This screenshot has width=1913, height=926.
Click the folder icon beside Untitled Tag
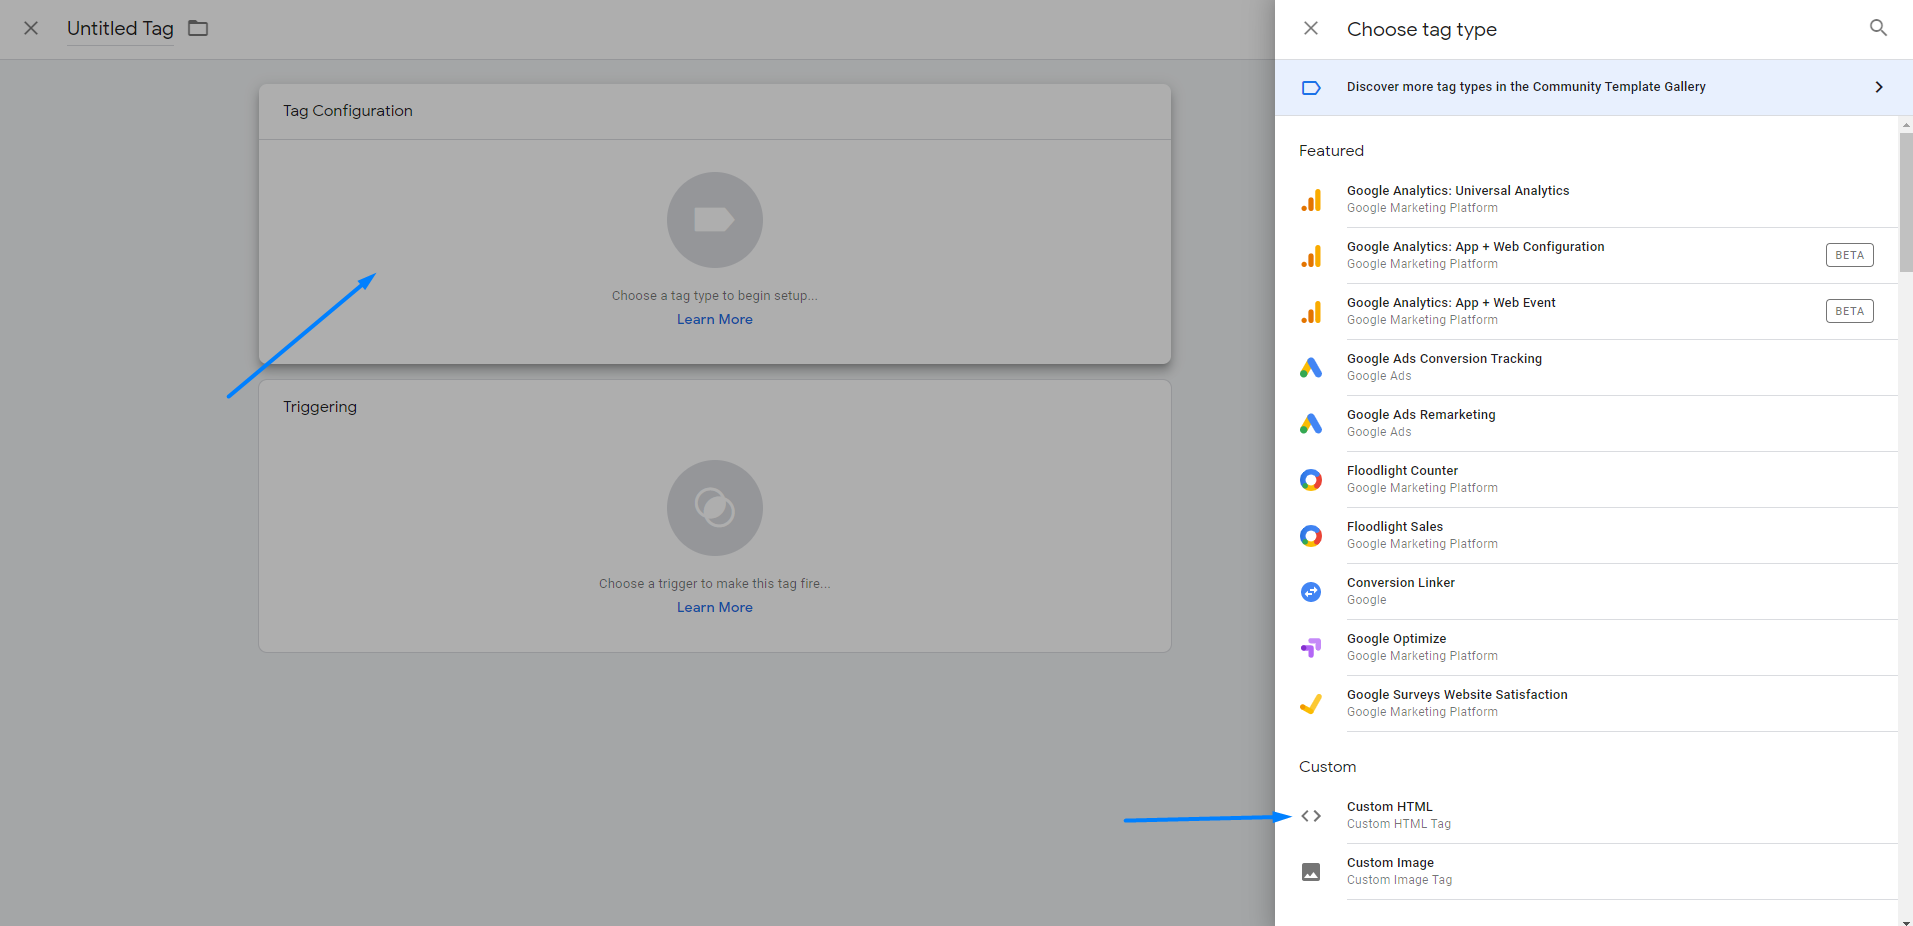click(x=198, y=28)
